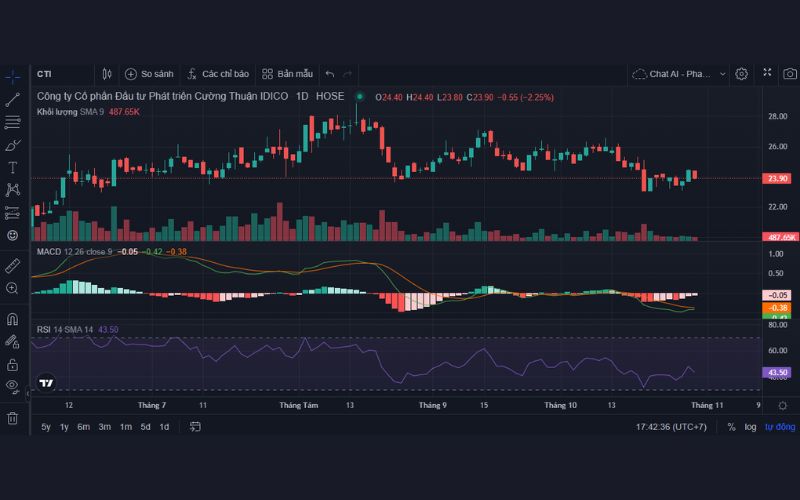This screenshot has width=800, height=500.
Task: Select the ruler measure tool
Action: [x=12, y=265]
